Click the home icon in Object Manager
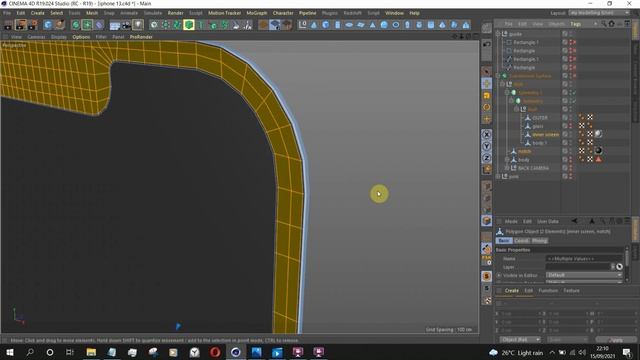The width and height of the screenshot is (640, 360). 611,24
